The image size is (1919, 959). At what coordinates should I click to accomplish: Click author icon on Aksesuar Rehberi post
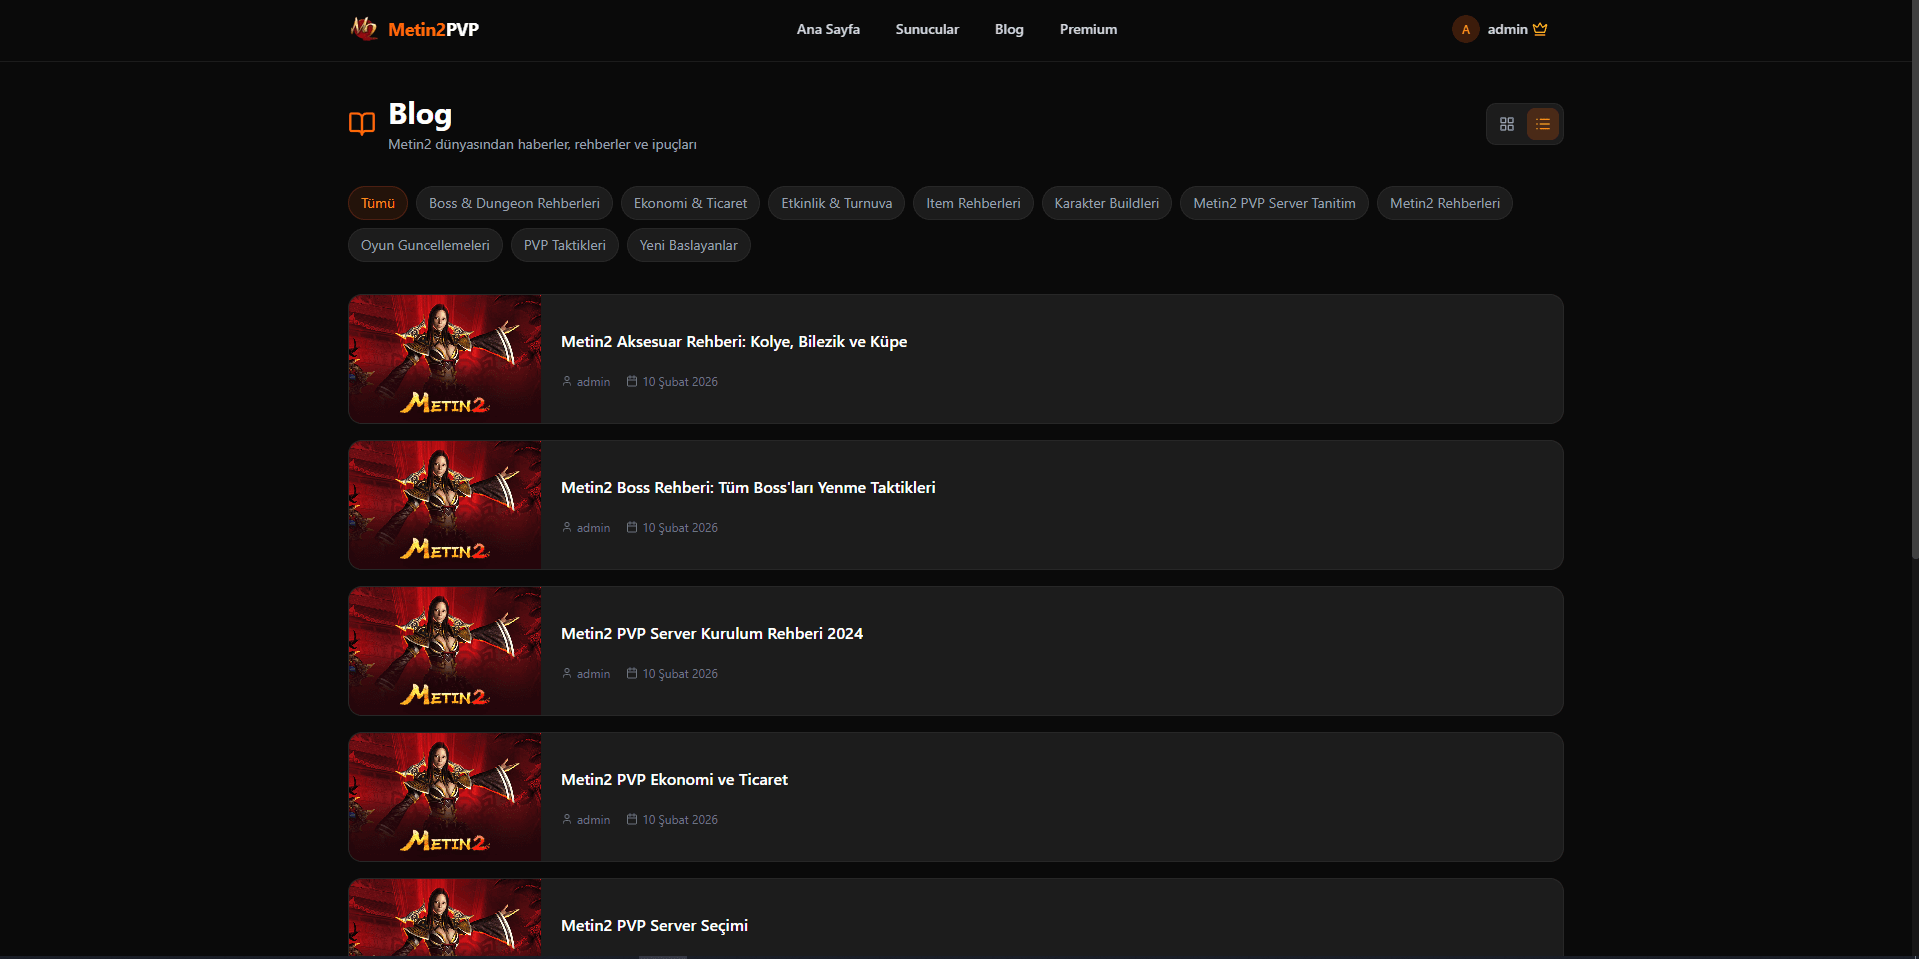click(567, 381)
